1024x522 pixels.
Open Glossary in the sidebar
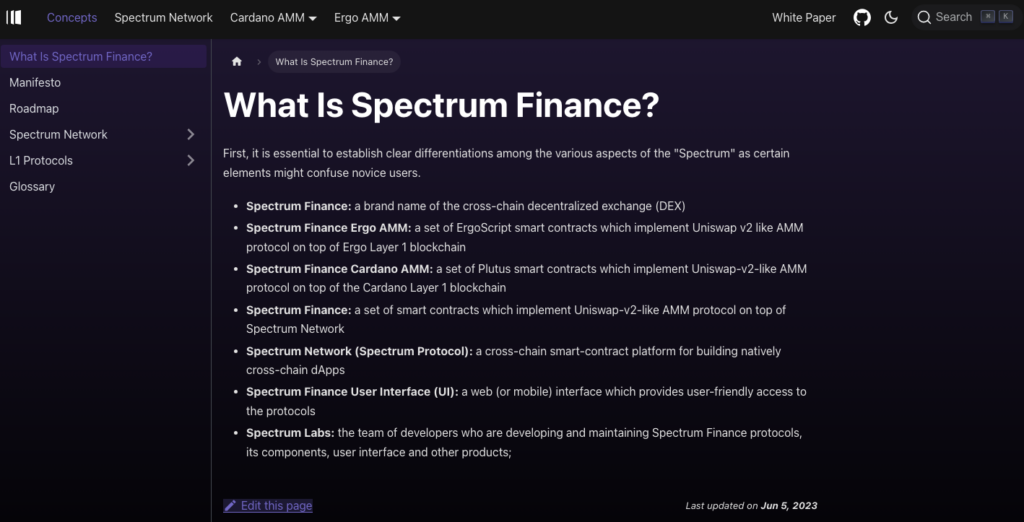pyautogui.click(x=32, y=186)
